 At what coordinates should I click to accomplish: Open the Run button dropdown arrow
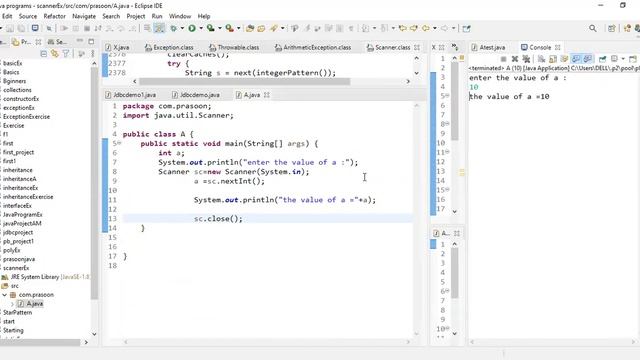pyautogui.click(x=200, y=28)
